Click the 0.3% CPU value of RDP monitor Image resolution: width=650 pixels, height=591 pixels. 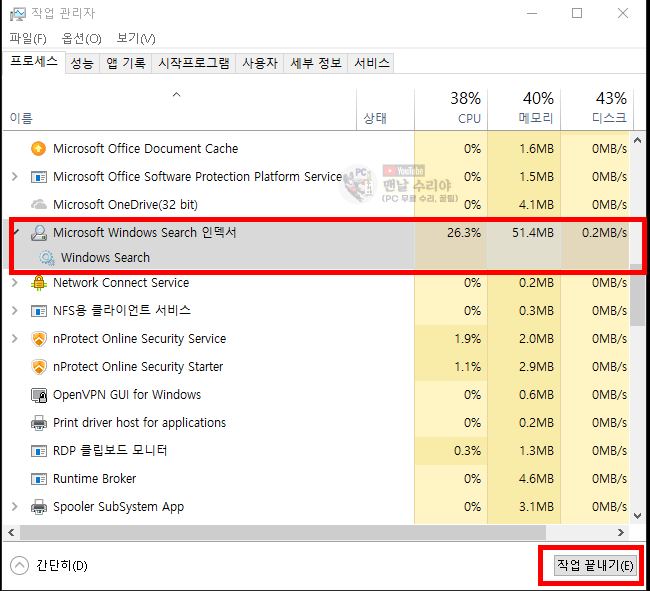tap(467, 451)
